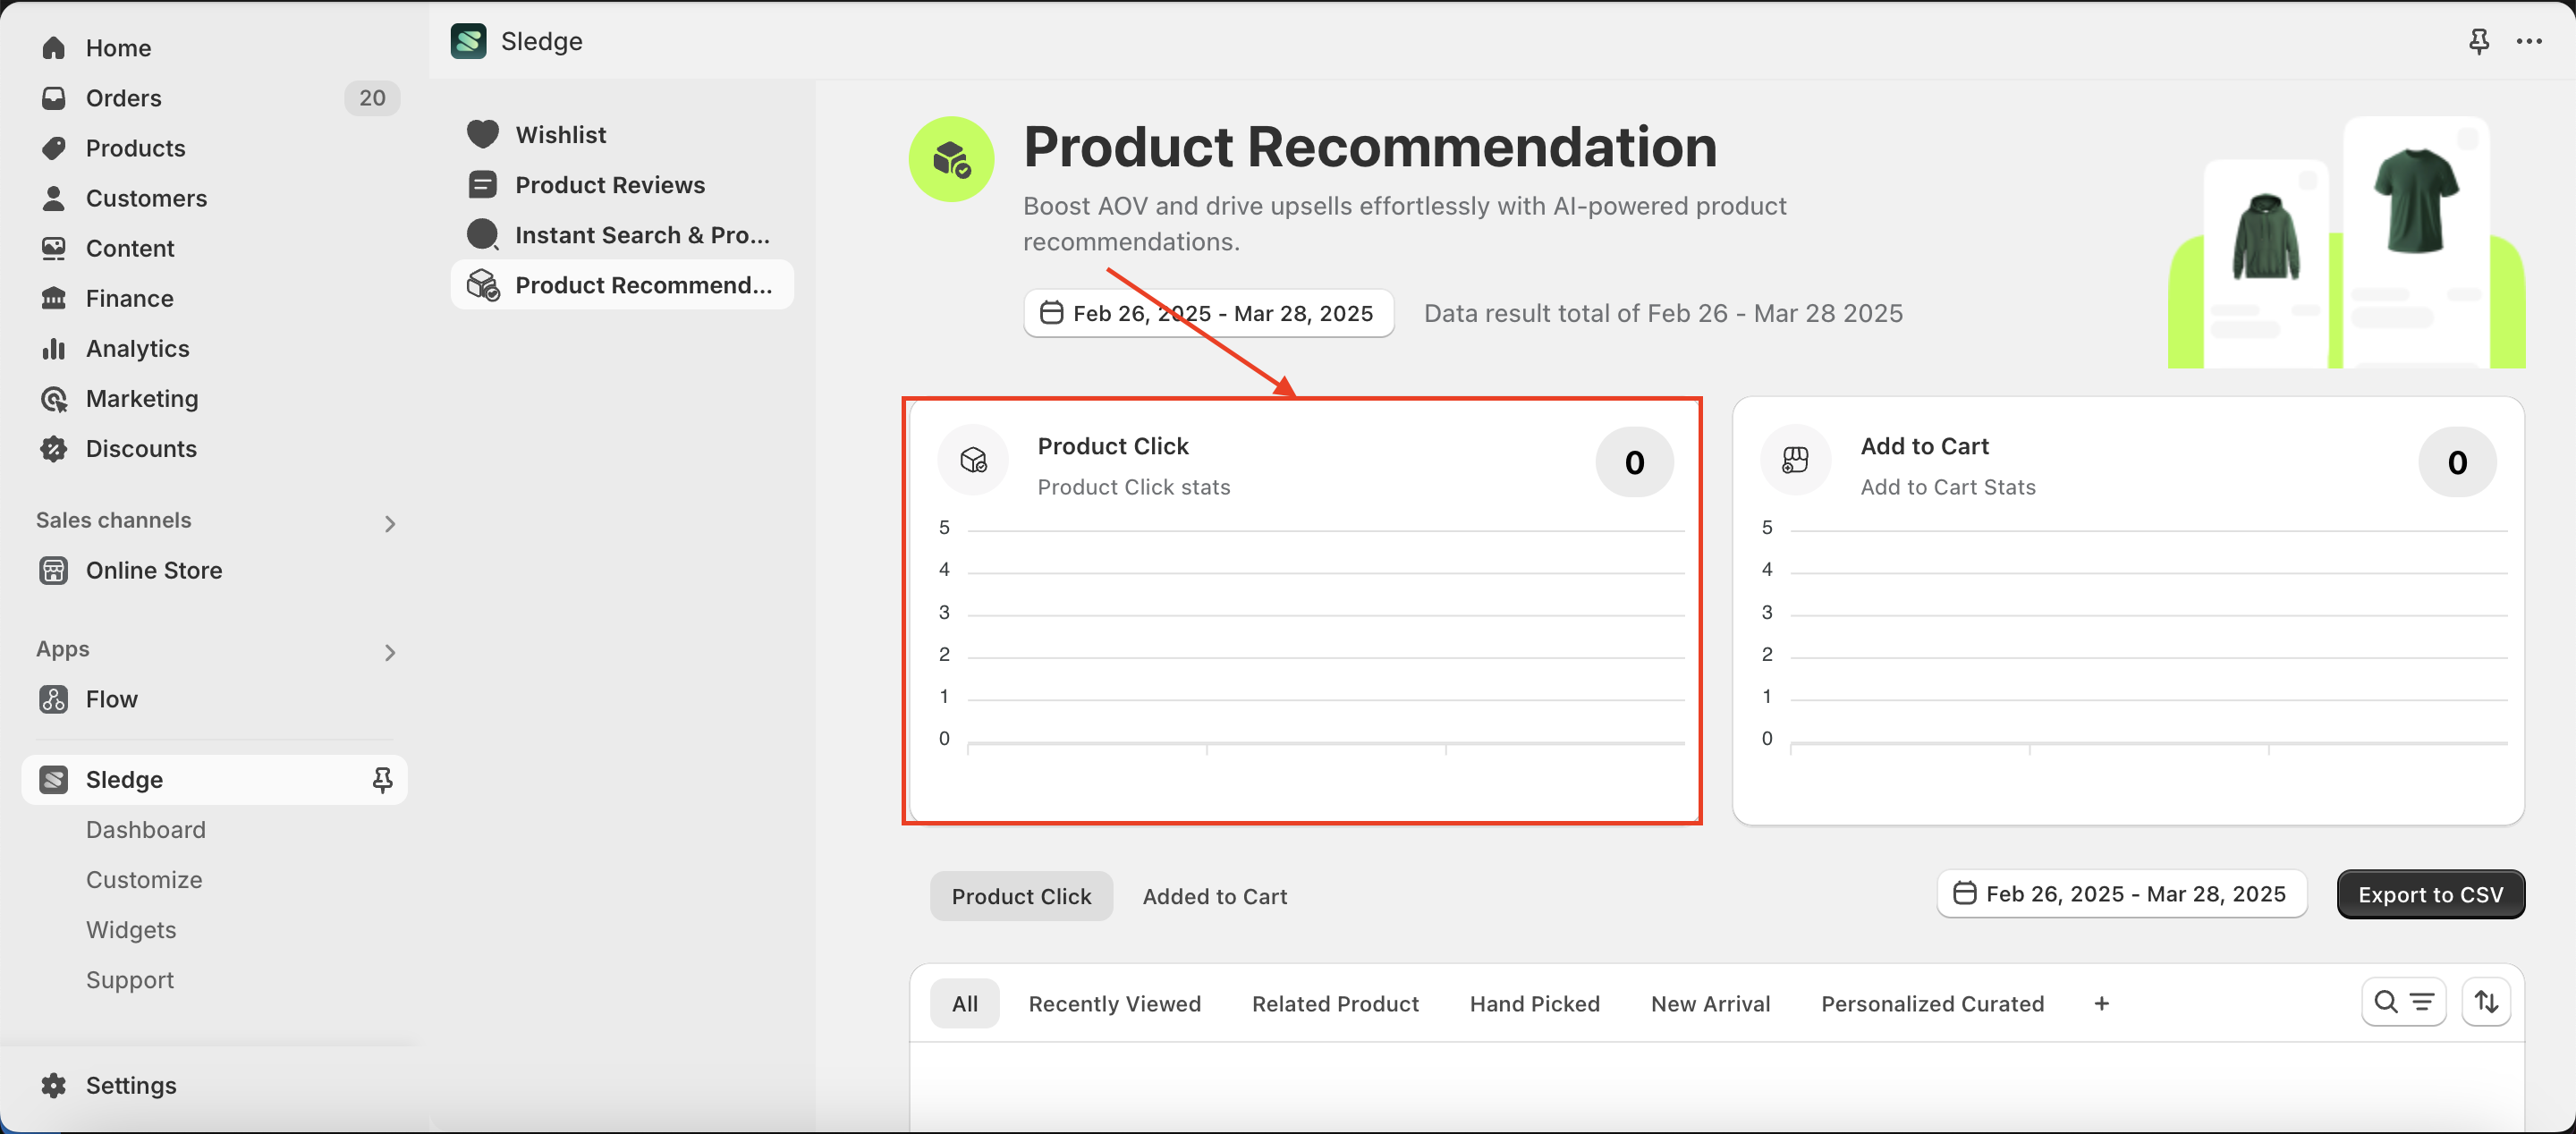The width and height of the screenshot is (2576, 1134).
Task: Click the Sledge app logo icon
Action: click(x=468, y=41)
